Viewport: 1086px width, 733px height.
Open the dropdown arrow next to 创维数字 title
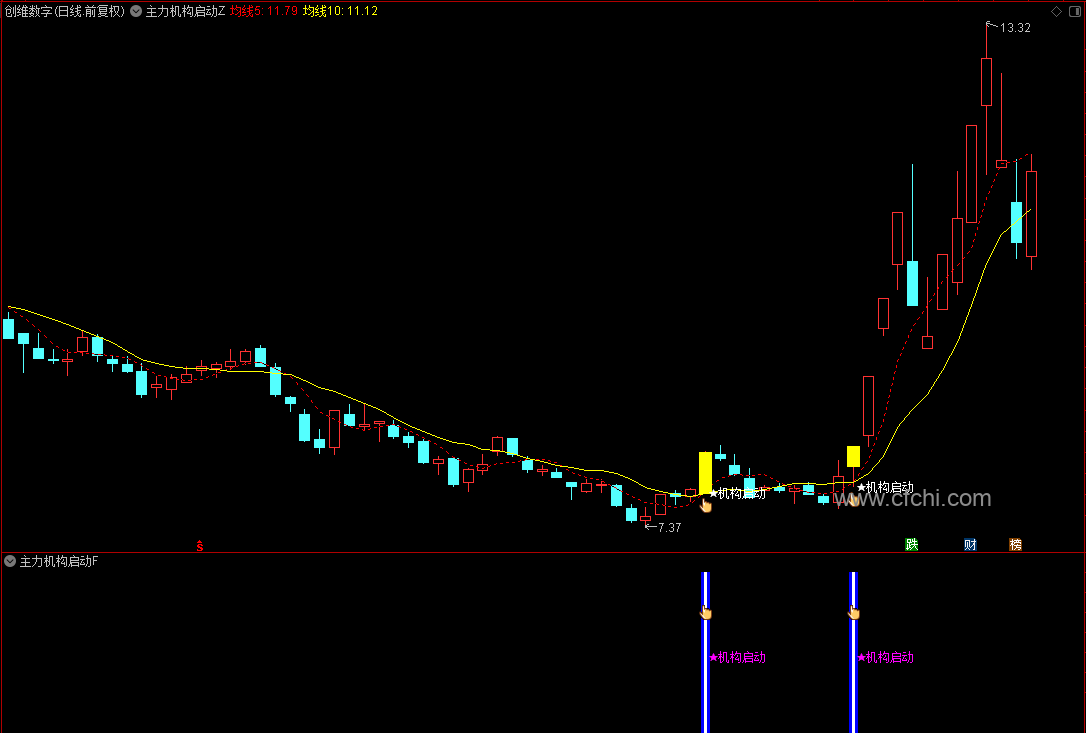(x=136, y=11)
